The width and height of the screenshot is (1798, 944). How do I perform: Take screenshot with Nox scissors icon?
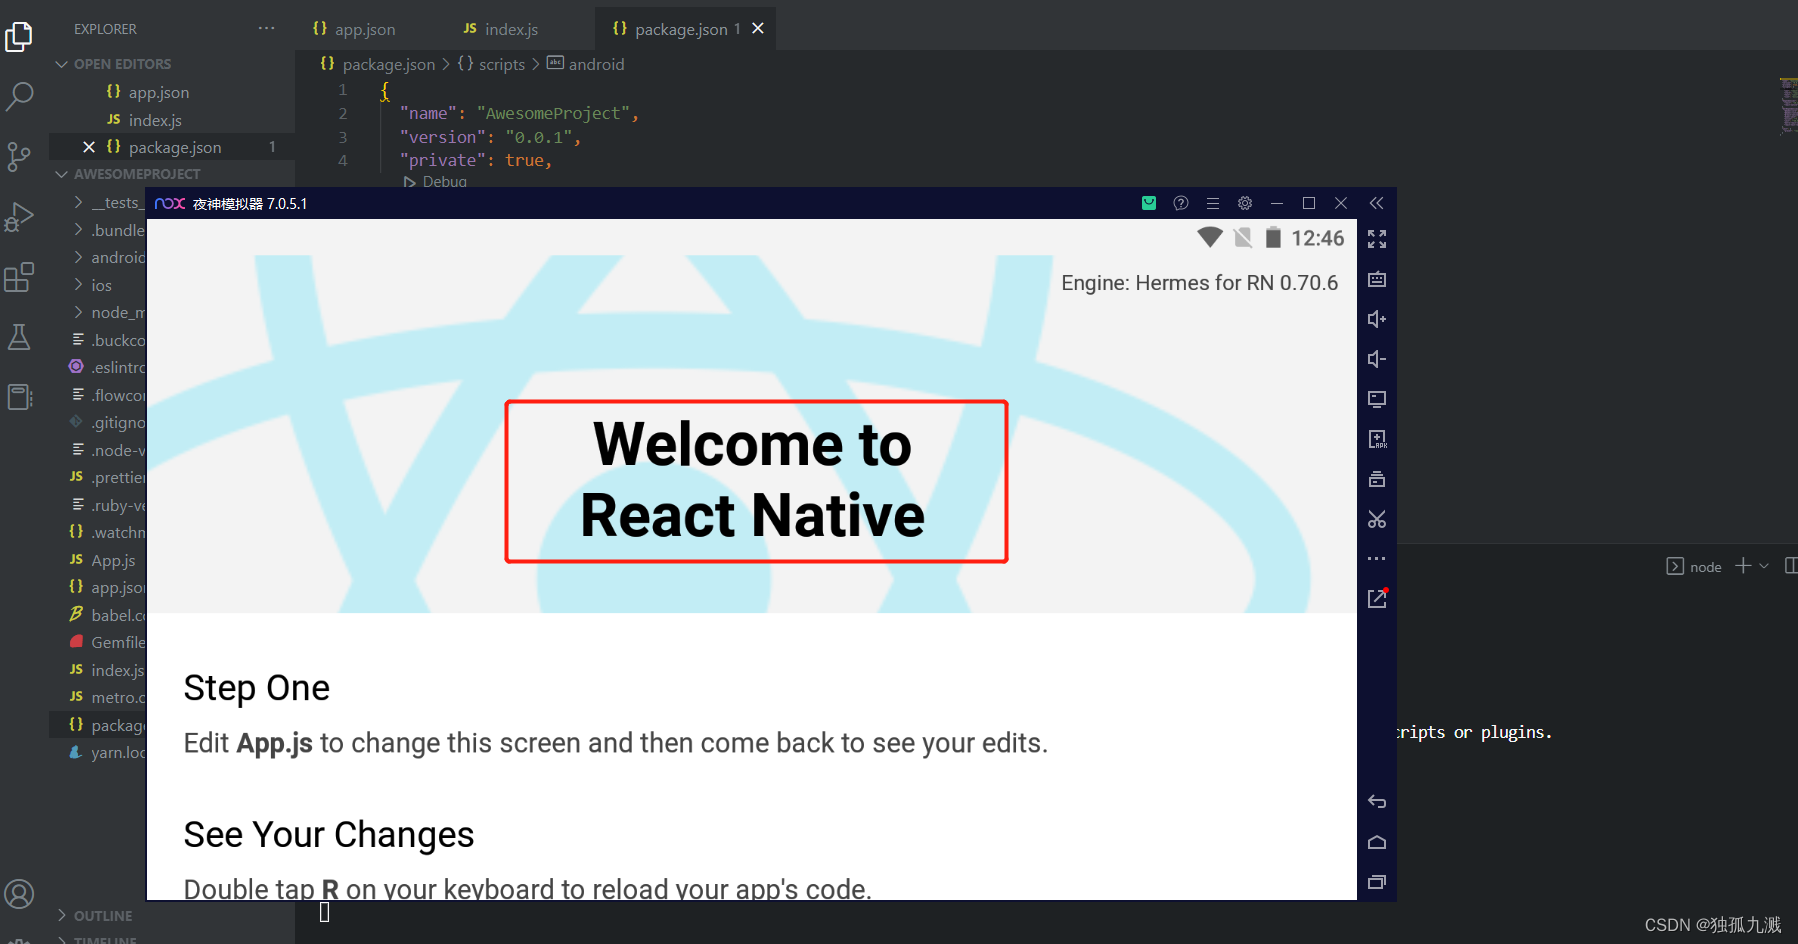click(x=1377, y=519)
